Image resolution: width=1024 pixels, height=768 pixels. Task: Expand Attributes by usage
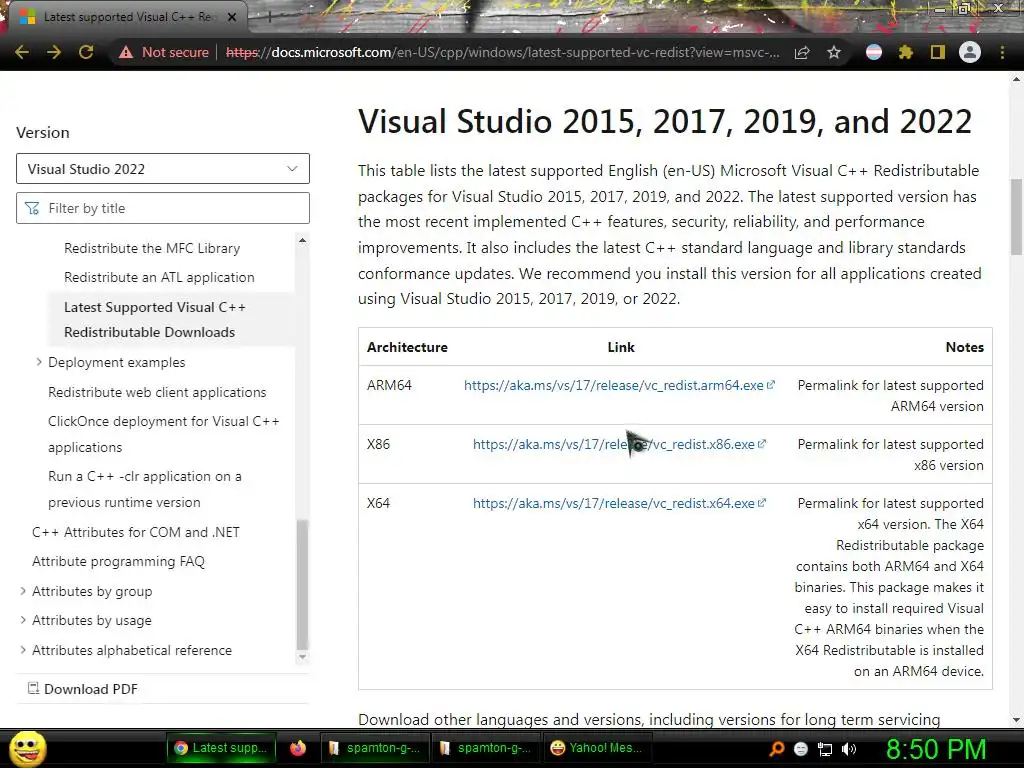pyautogui.click(x=23, y=620)
